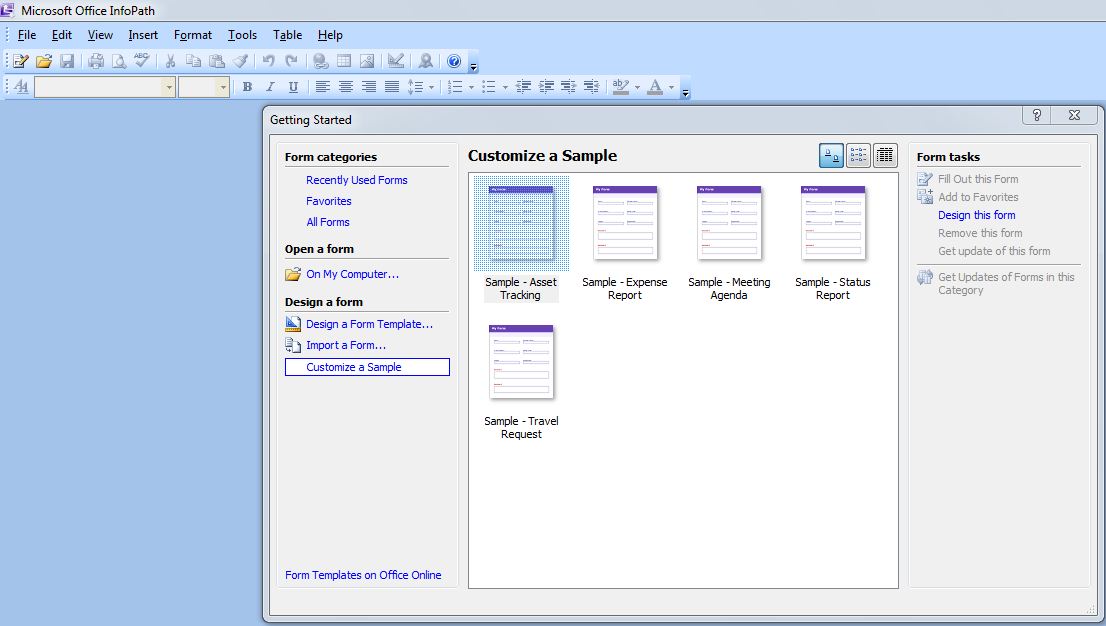Open the Insert menu
The width and height of the screenshot is (1106, 626).
point(143,34)
